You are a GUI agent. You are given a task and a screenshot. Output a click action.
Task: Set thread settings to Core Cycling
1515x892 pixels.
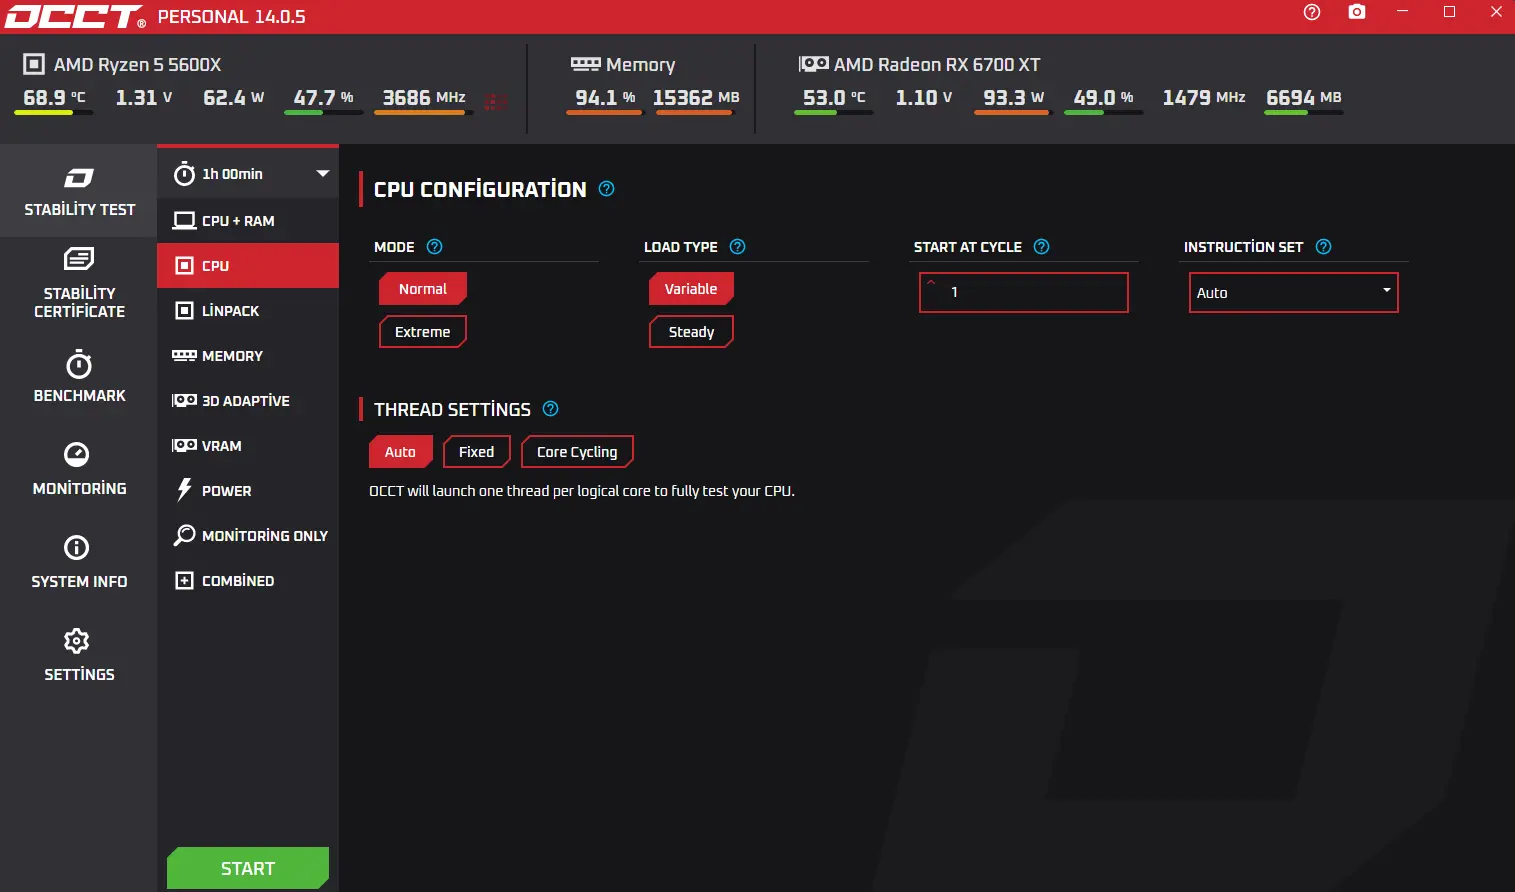point(577,452)
